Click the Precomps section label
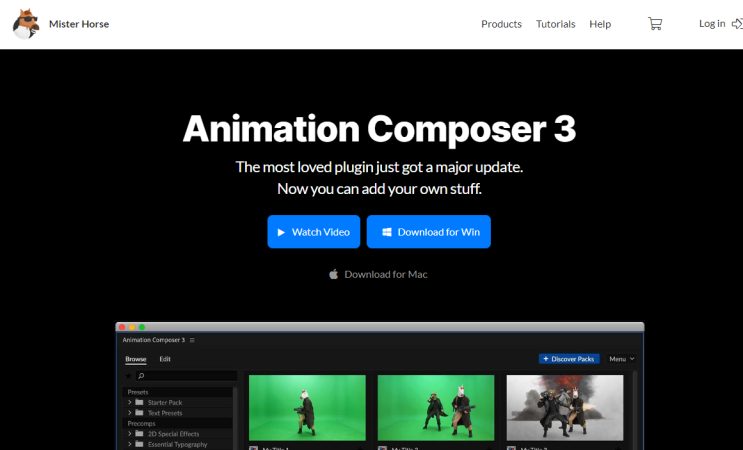This screenshot has width=743, height=450. (141, 423)
